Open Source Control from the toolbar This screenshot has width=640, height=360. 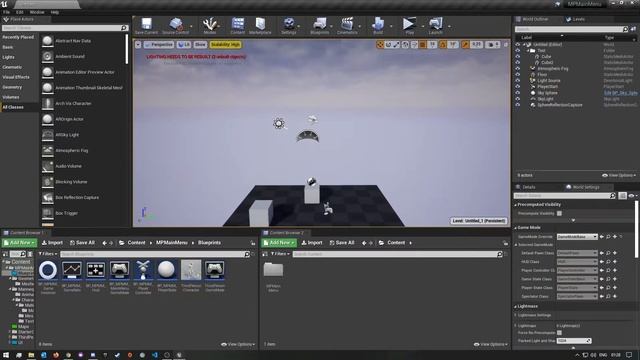coord(176,26)
